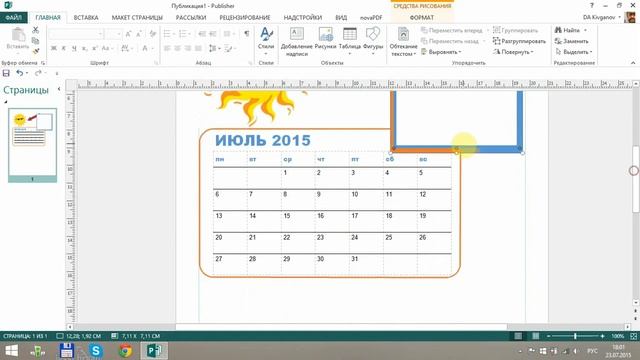Screen dimensions: 640x360
Task: Open the font size combo box
Action: (x=113, y=33)
